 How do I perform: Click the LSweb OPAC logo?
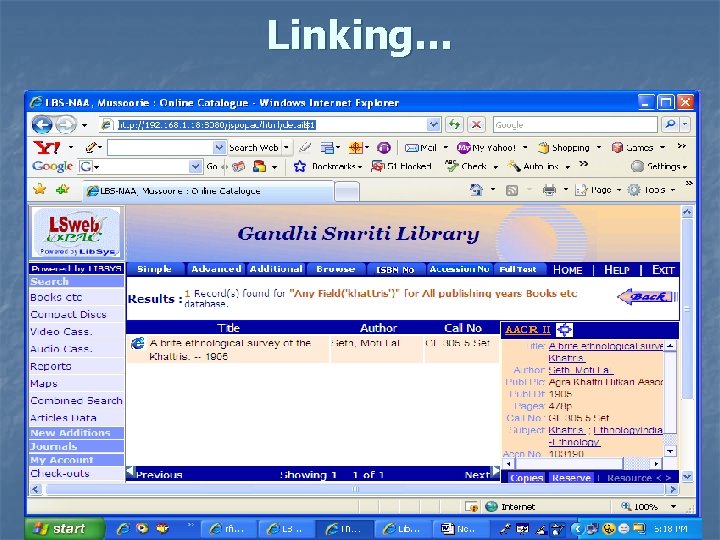pos(77,232)
